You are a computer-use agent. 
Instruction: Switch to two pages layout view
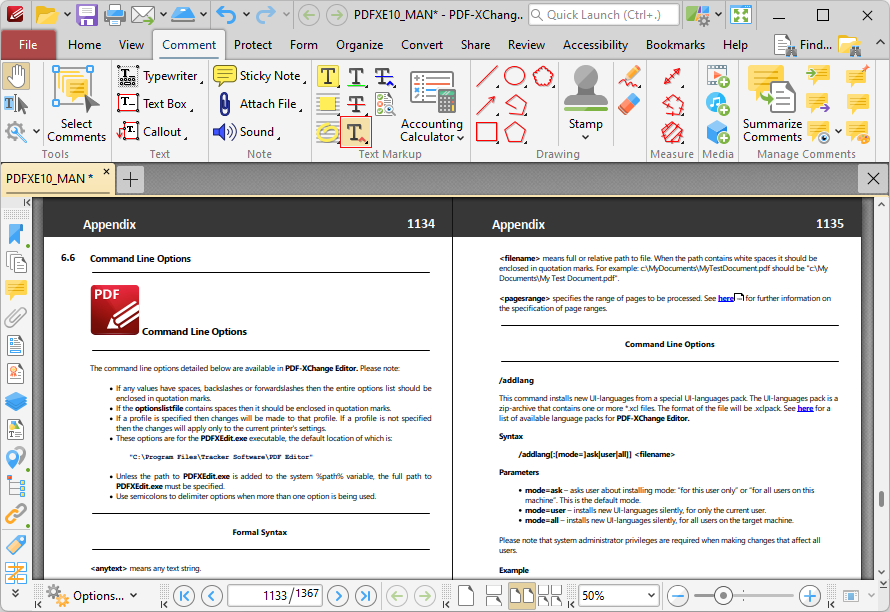521,596
